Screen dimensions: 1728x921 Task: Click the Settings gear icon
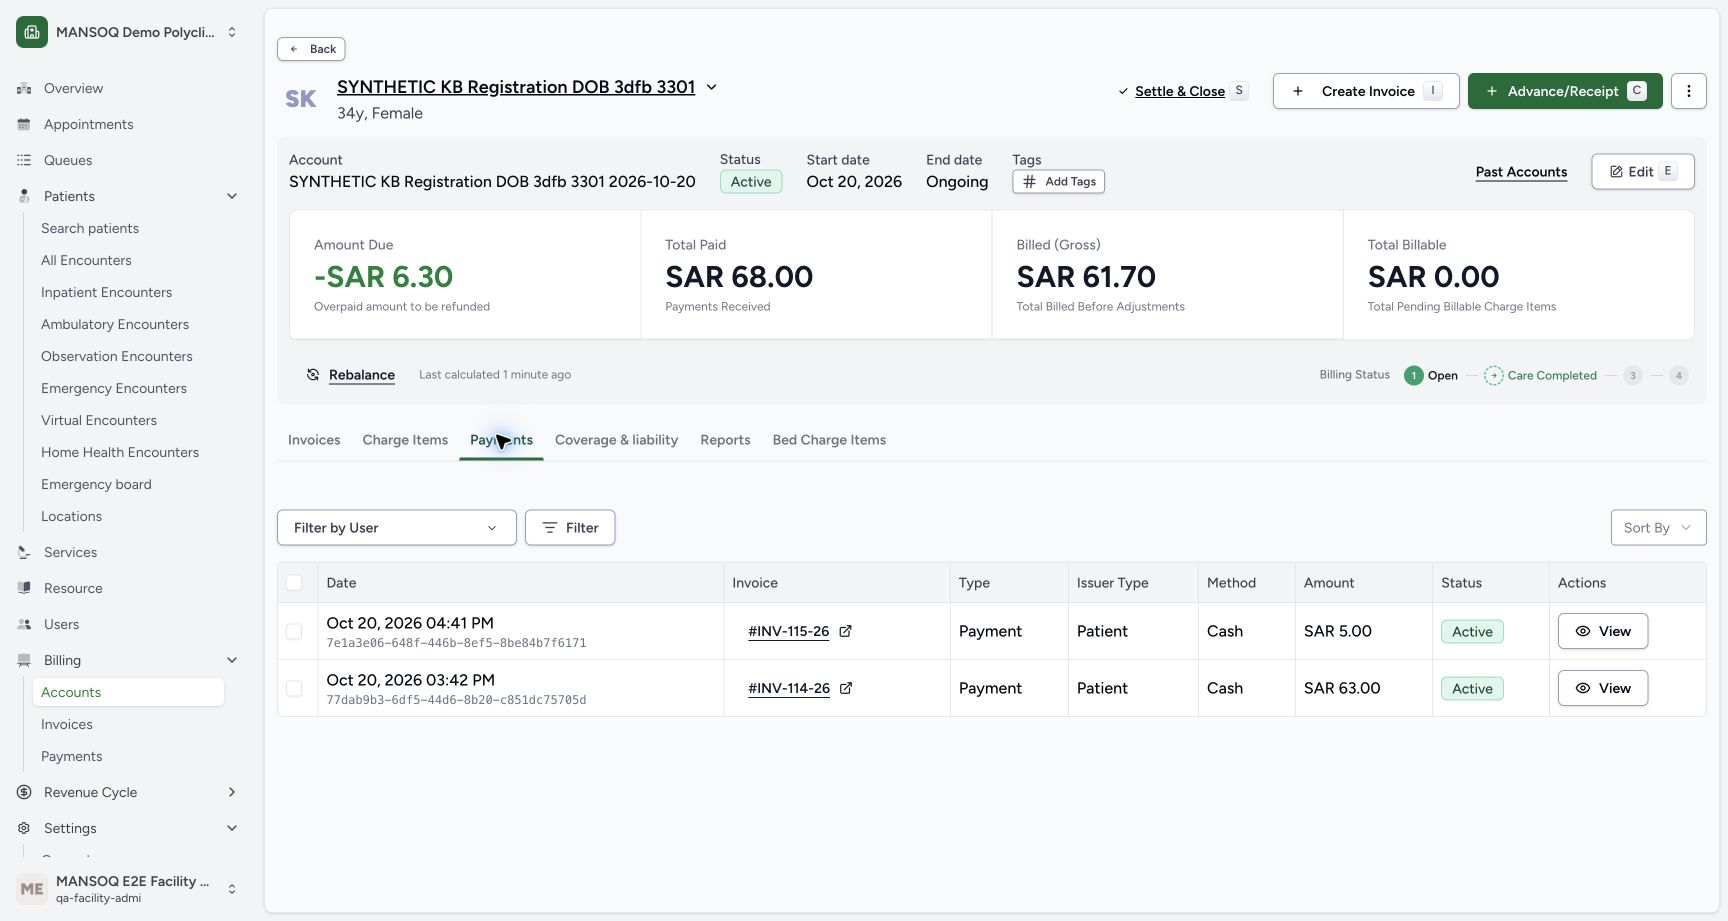pyautogui.click(x=24, y=828)
